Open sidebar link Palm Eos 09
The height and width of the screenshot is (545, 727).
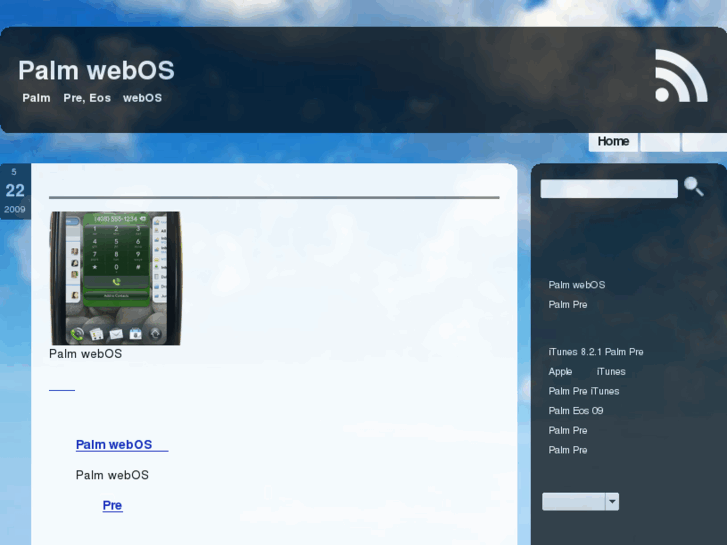pos(576,410)
